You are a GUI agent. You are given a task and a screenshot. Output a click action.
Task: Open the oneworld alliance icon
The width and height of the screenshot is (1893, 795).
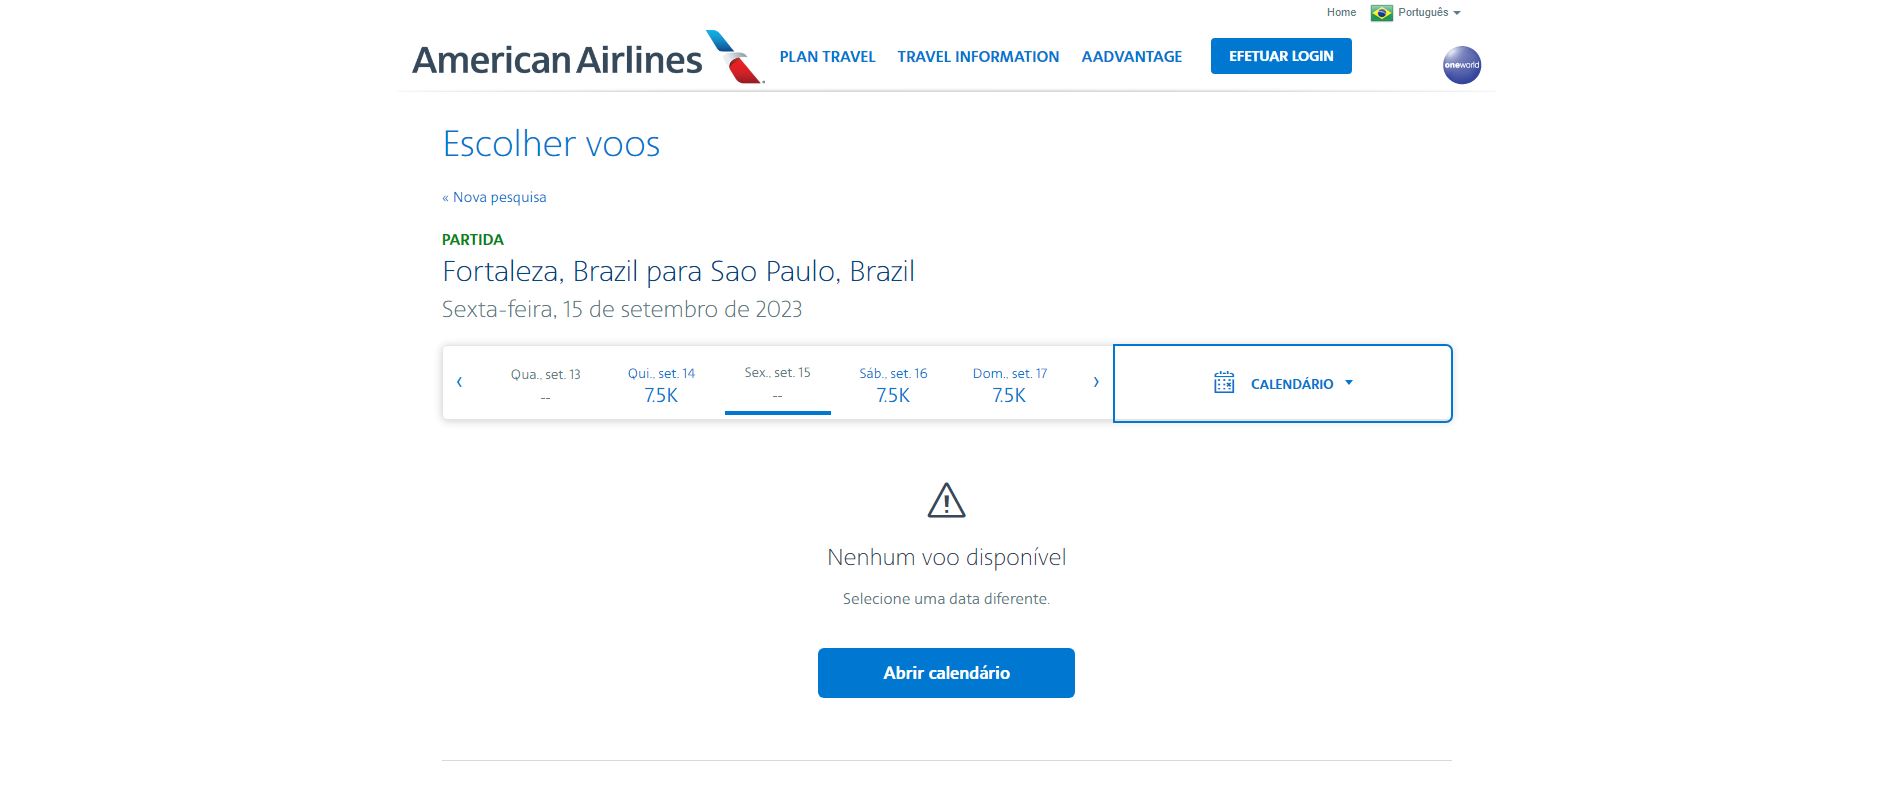point(1462,64)
